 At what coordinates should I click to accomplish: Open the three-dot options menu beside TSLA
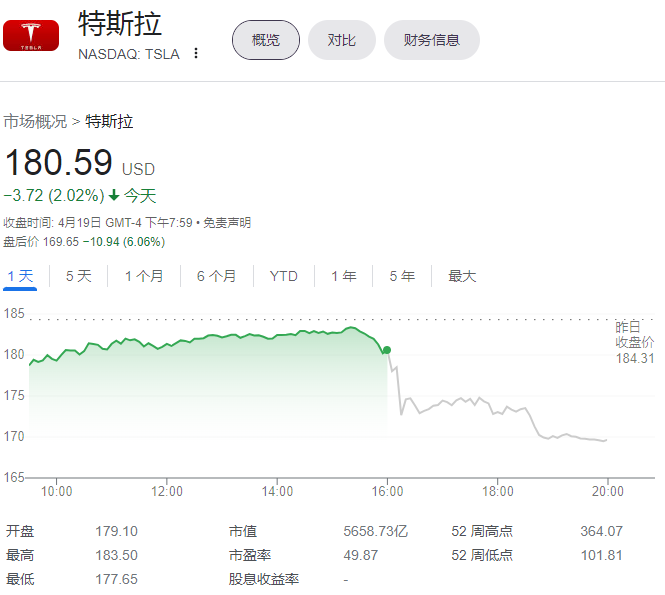click(x=196, y=54)
